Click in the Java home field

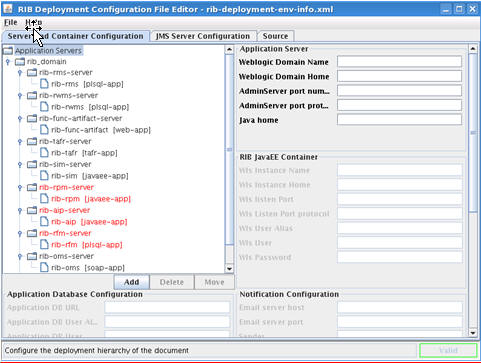tap(399, 120)
